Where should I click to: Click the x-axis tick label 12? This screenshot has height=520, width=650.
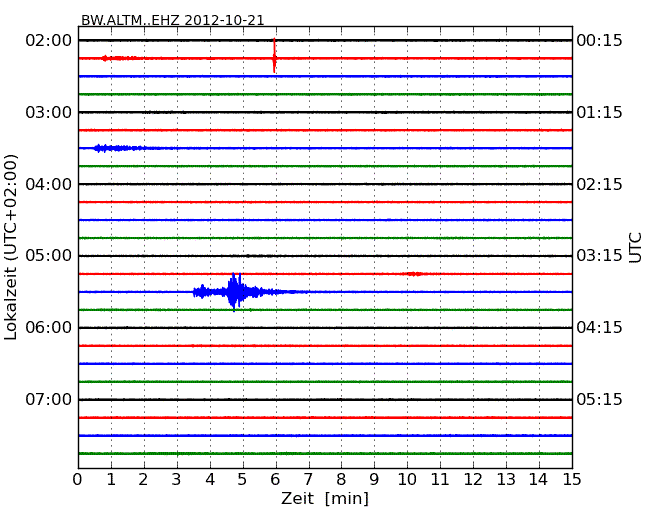tap(473, 480)
